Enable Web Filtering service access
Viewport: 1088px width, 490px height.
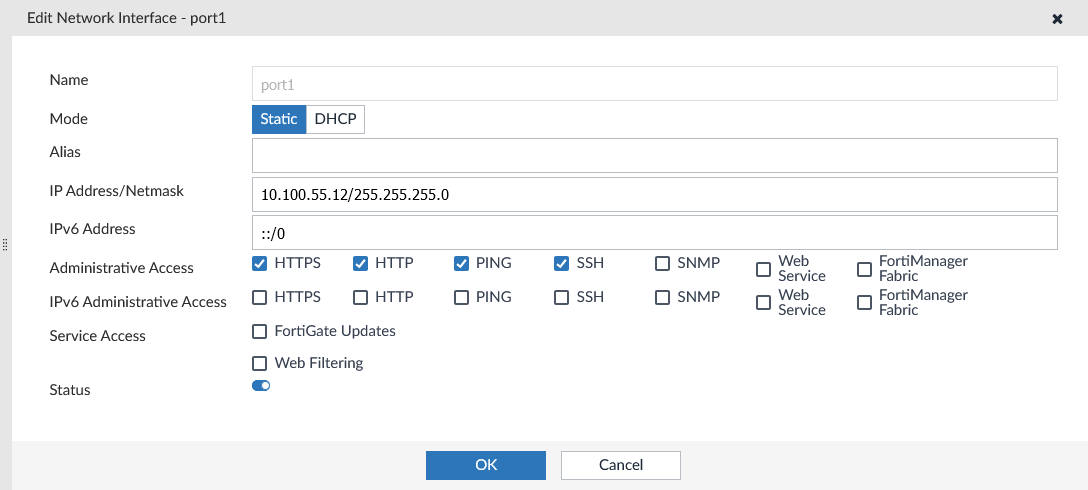pyautogui.click(x=260, y=364)
